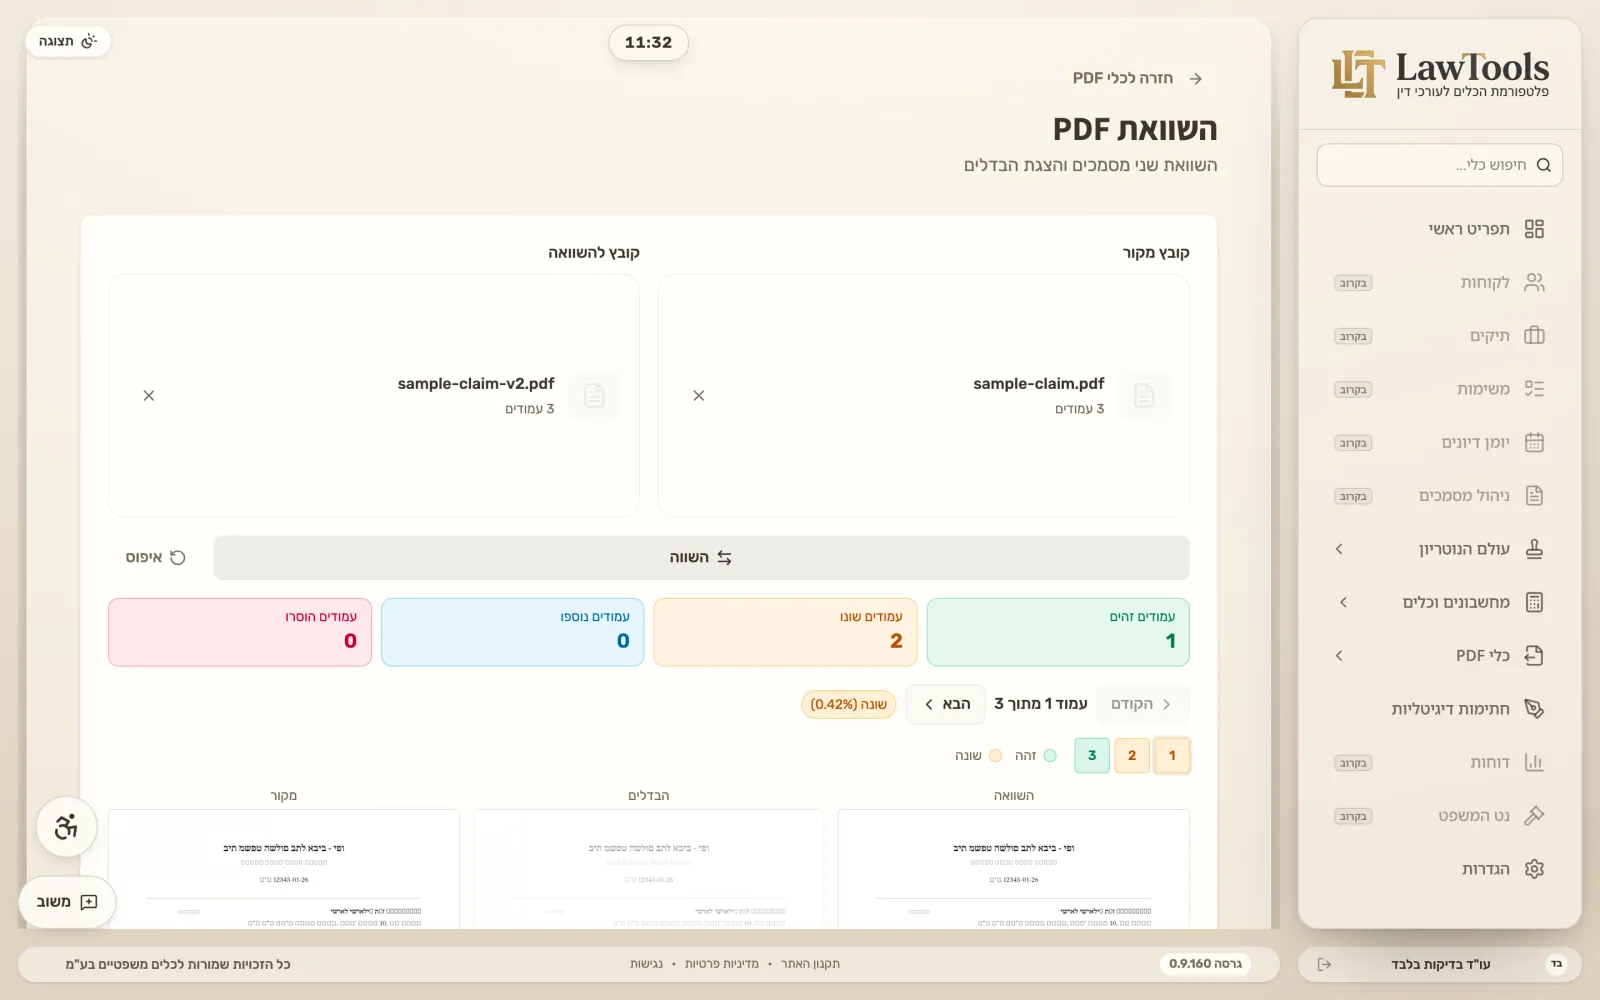Open the accessibility wheelchair button

[x=66, y=827]
